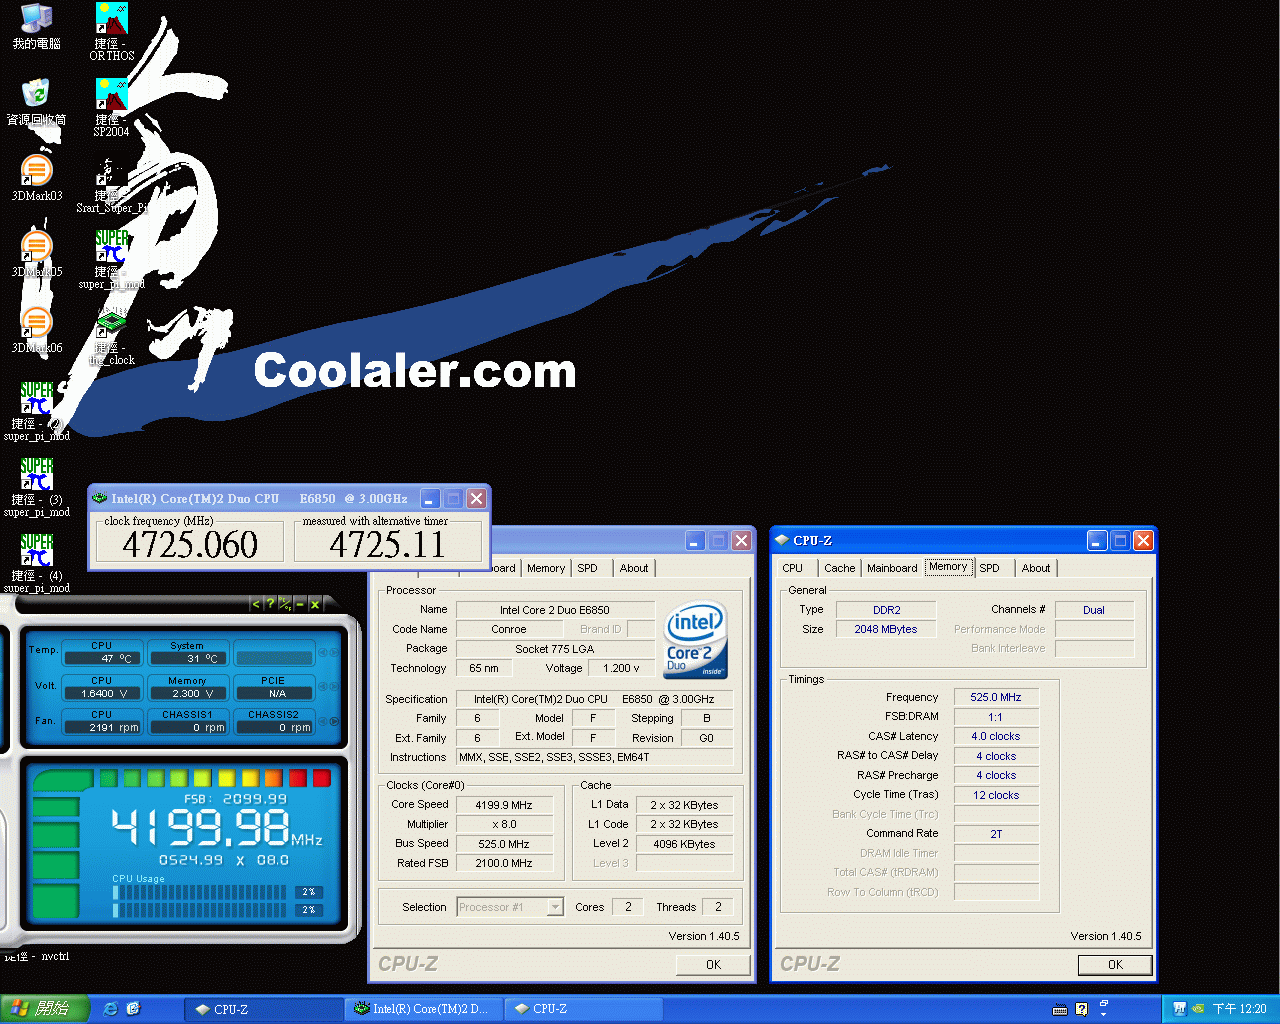
Task: Click the Rated FSB value 2100.0 MHz
Action: 504,863
